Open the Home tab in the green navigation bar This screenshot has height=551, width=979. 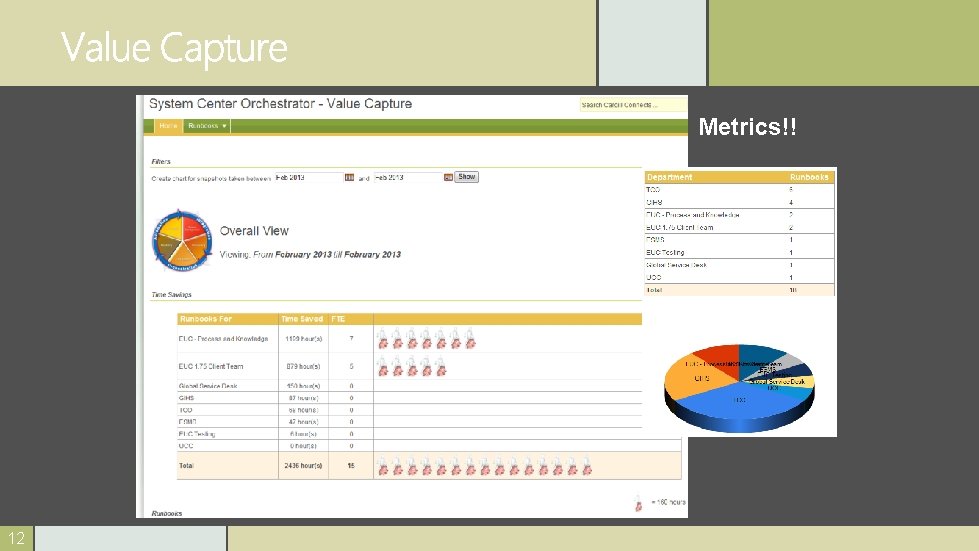coord(168,126)
